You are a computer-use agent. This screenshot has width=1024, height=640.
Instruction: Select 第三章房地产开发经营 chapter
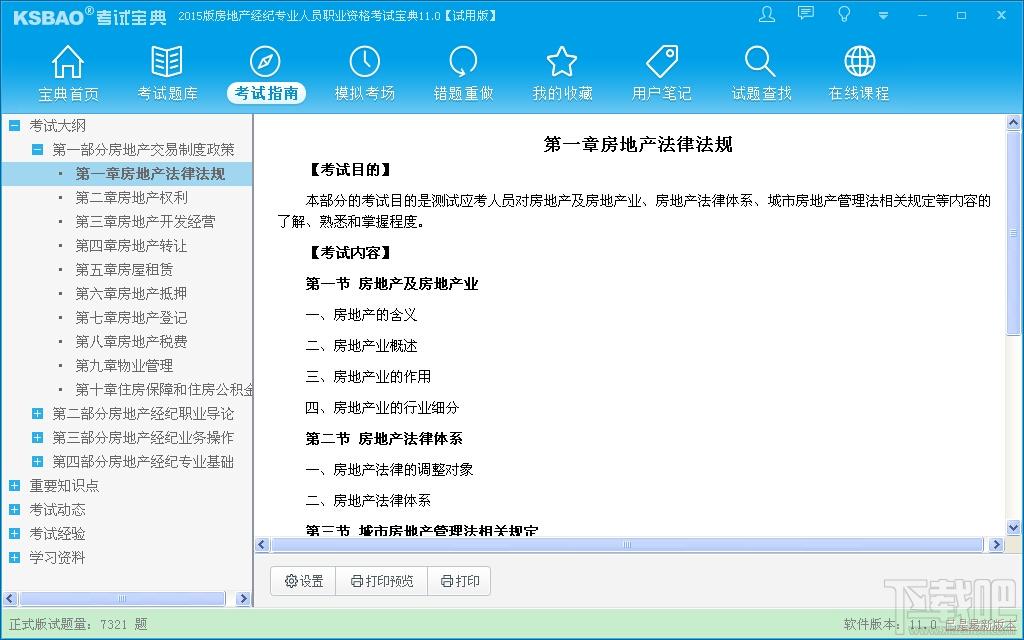pyautogui.click(x=145, y=221)
